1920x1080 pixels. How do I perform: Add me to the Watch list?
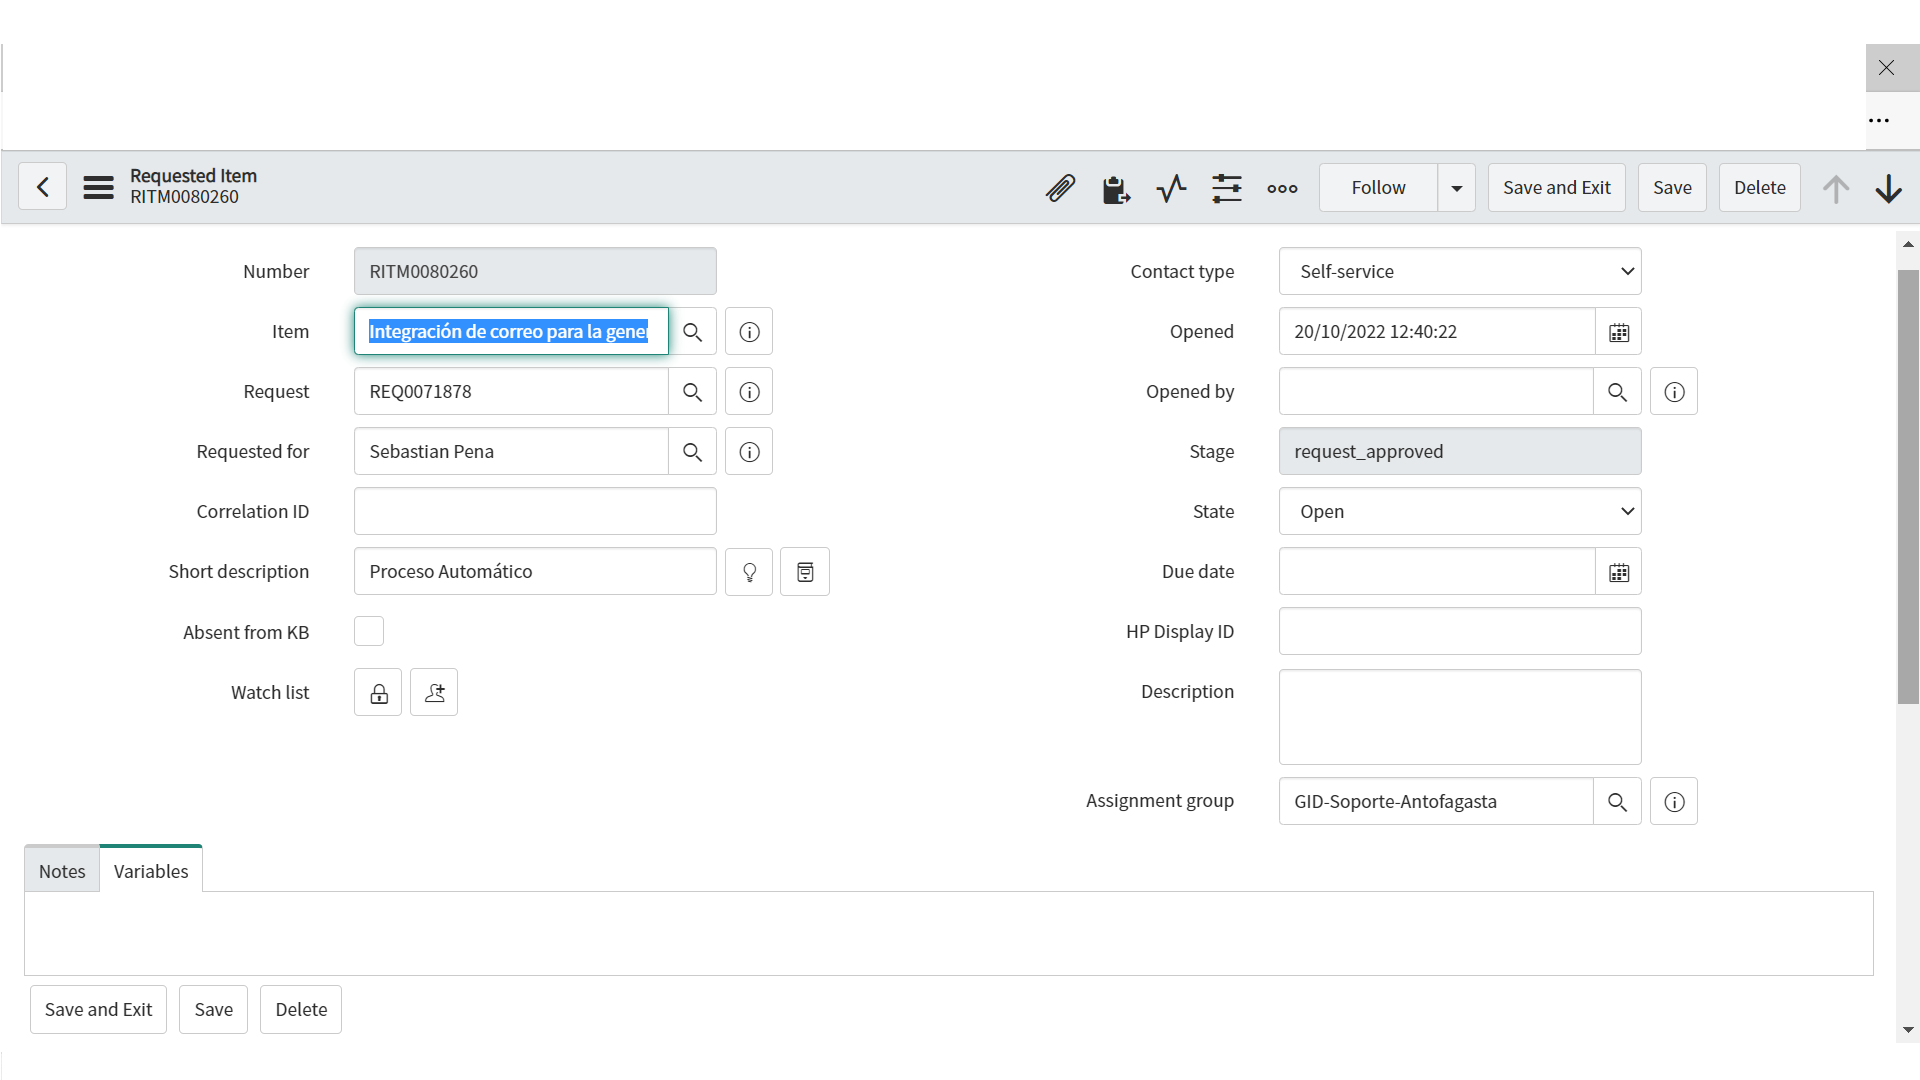pyautogui.click(x=434, y=692)
